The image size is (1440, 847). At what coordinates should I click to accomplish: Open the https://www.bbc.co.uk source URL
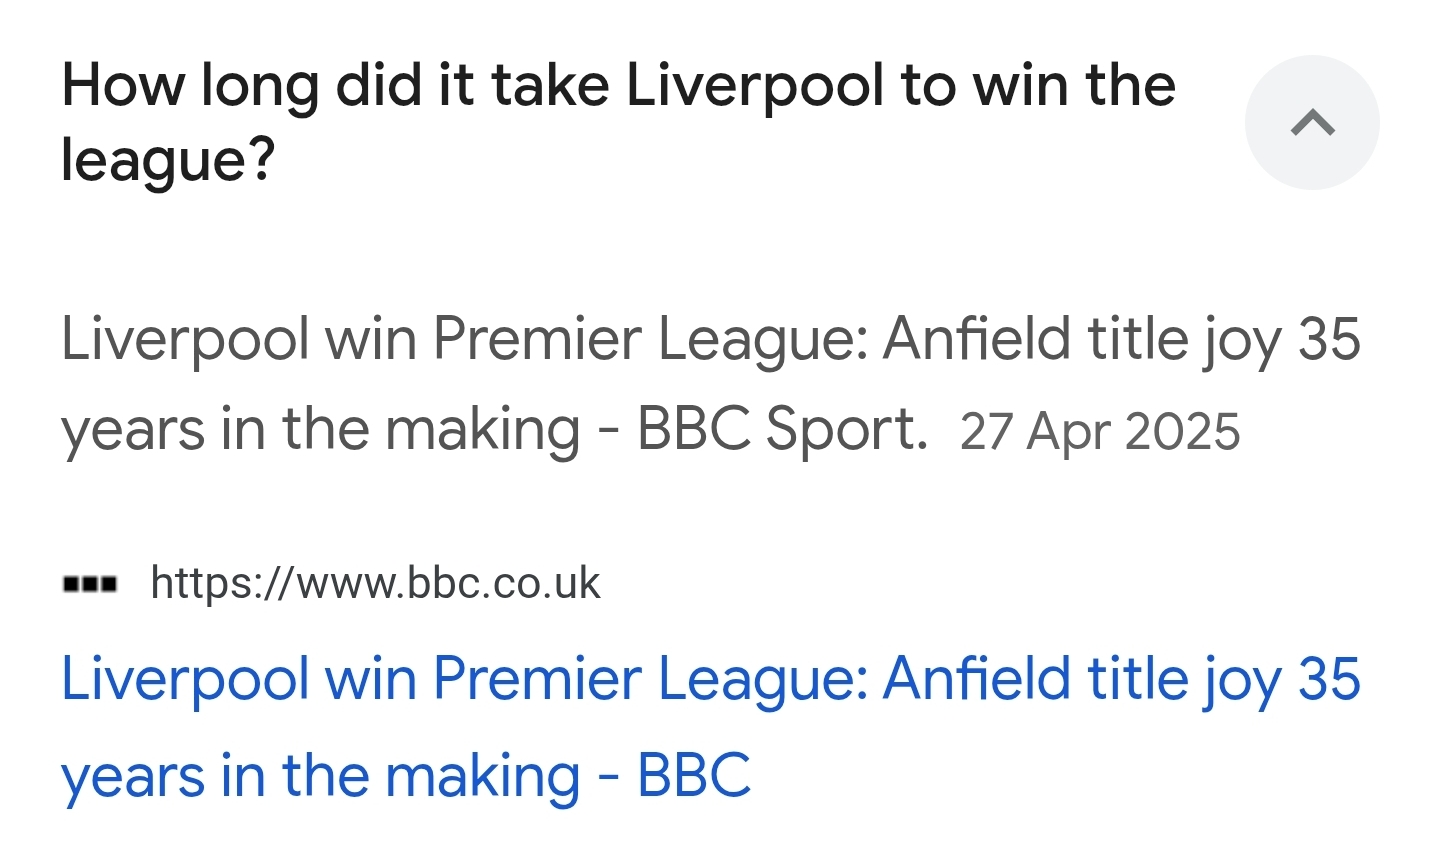coord(375,583)
